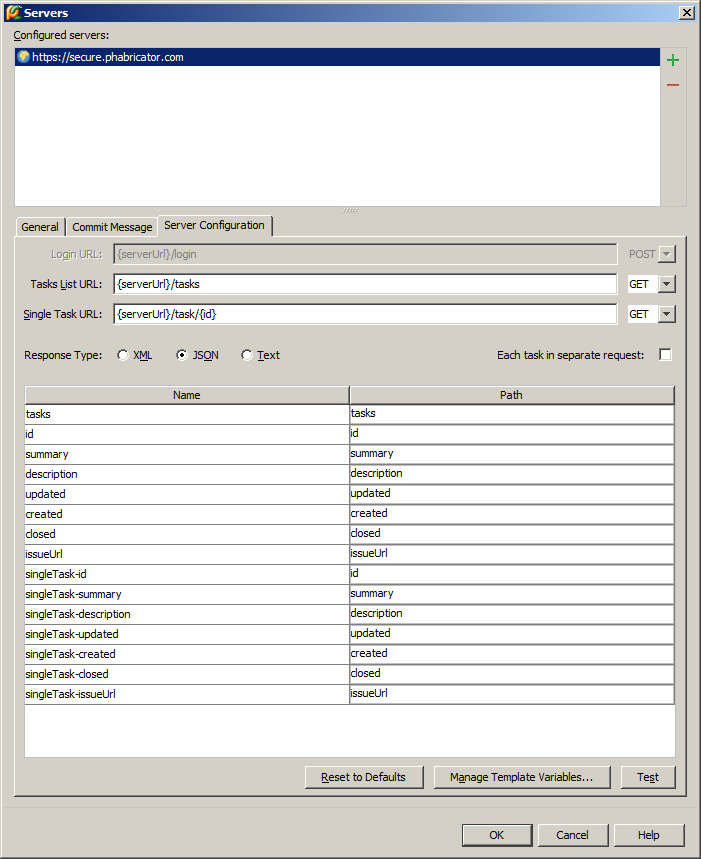The image size is (701, 859).
Task: Select the singleTask-created Name cell
Action: [x=187, y=654]
